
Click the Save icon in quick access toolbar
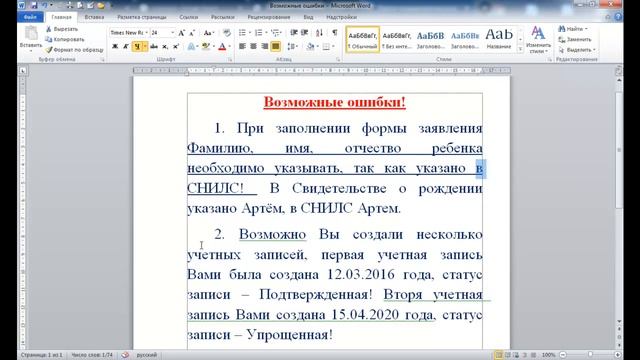(34, 5)
